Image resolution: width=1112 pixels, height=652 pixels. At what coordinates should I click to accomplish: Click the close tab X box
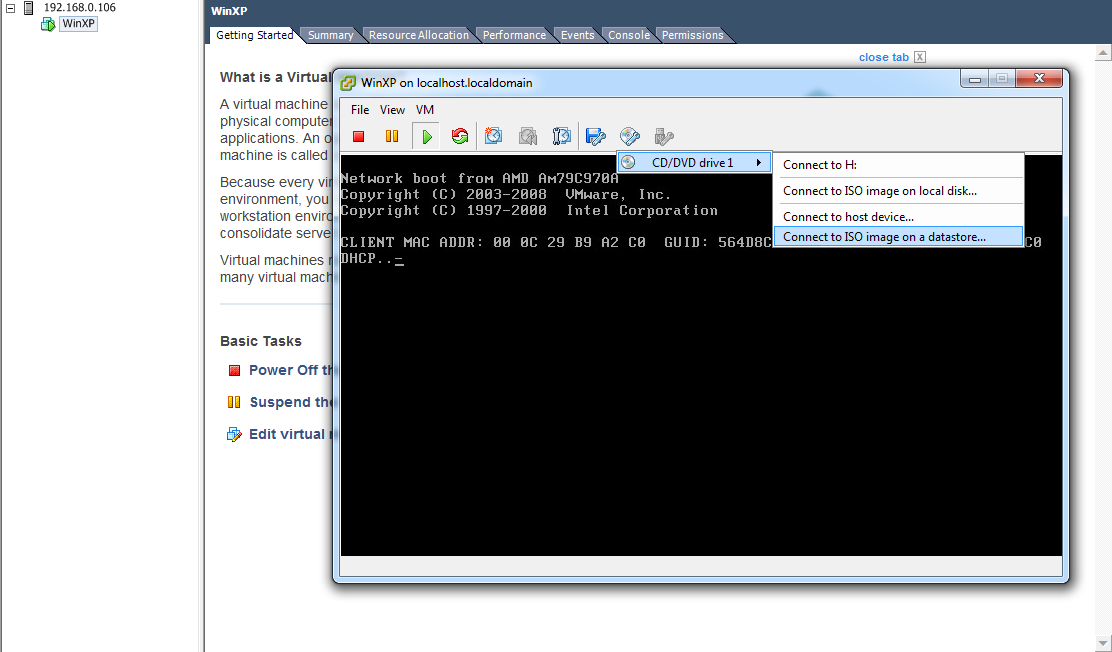point(920,57)
